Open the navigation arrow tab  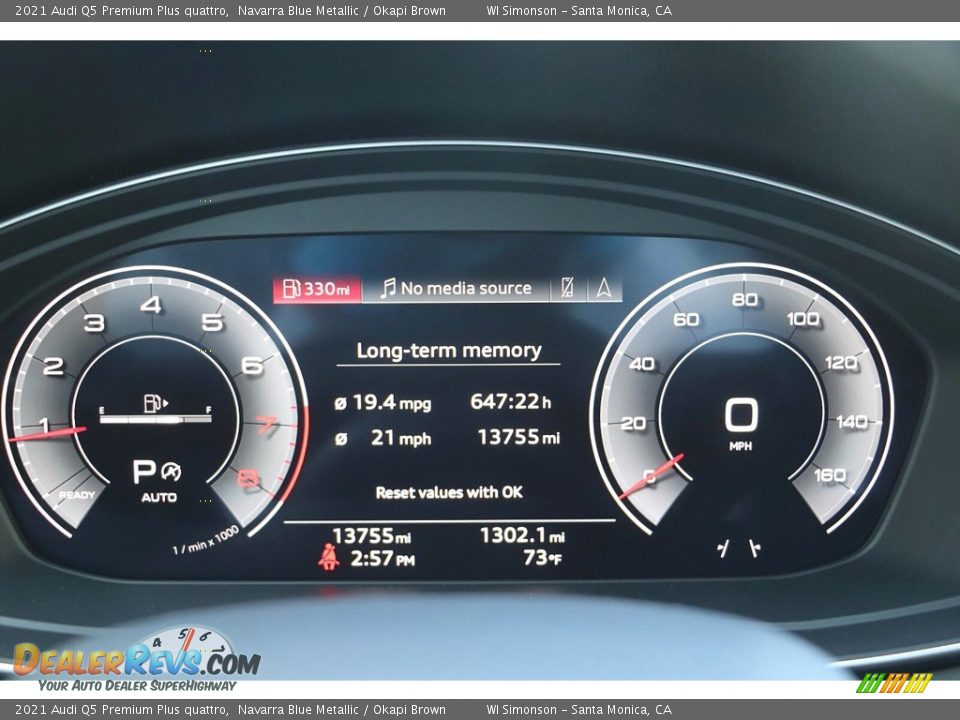pos(604,288)
